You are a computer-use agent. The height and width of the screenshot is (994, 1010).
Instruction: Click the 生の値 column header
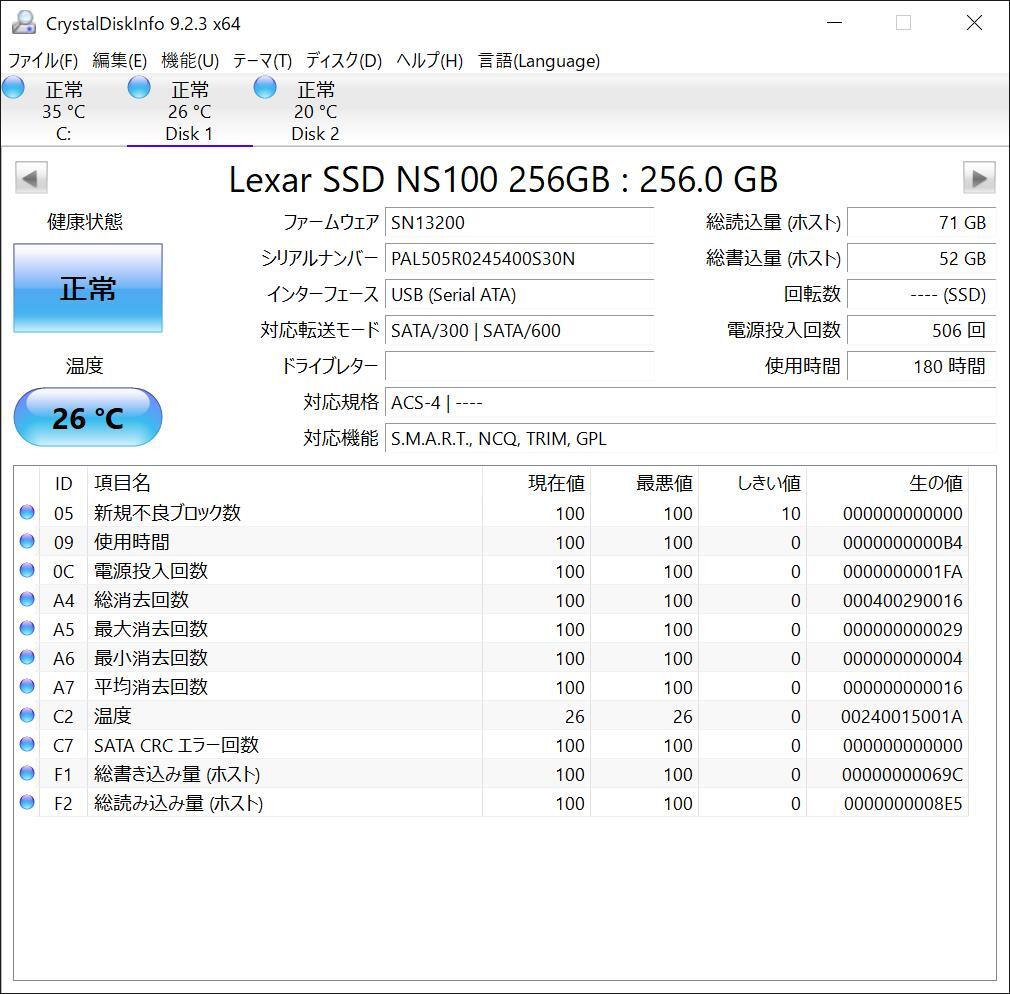pos(935,484)
